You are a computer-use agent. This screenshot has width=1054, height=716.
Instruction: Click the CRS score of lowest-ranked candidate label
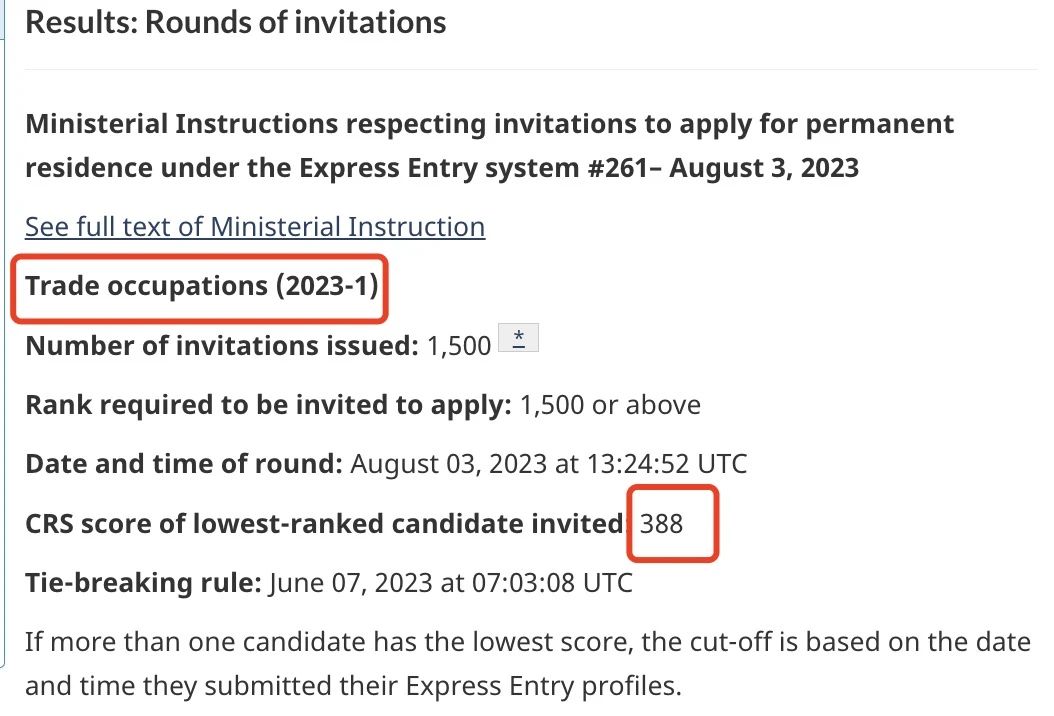(325, 524)
